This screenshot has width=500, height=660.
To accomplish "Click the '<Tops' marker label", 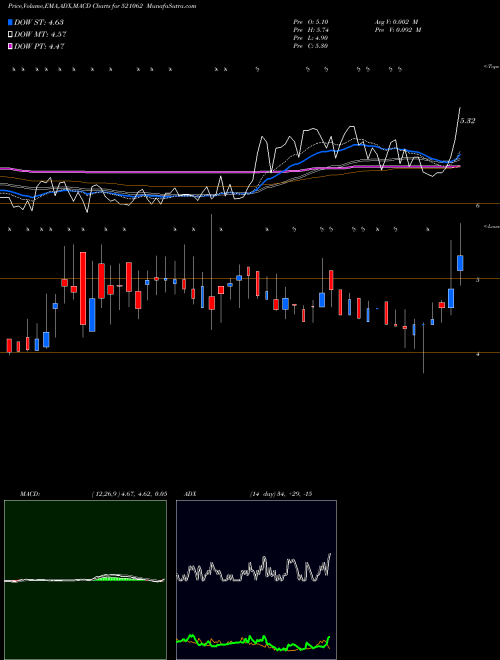I will pos(492,67).
